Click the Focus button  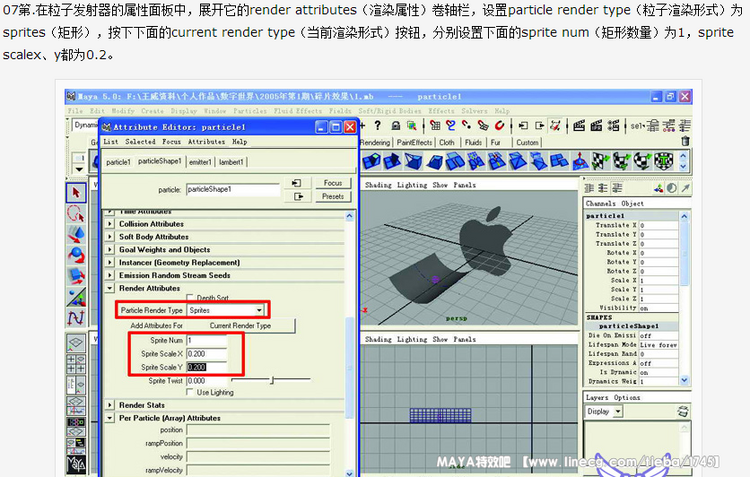333,183
